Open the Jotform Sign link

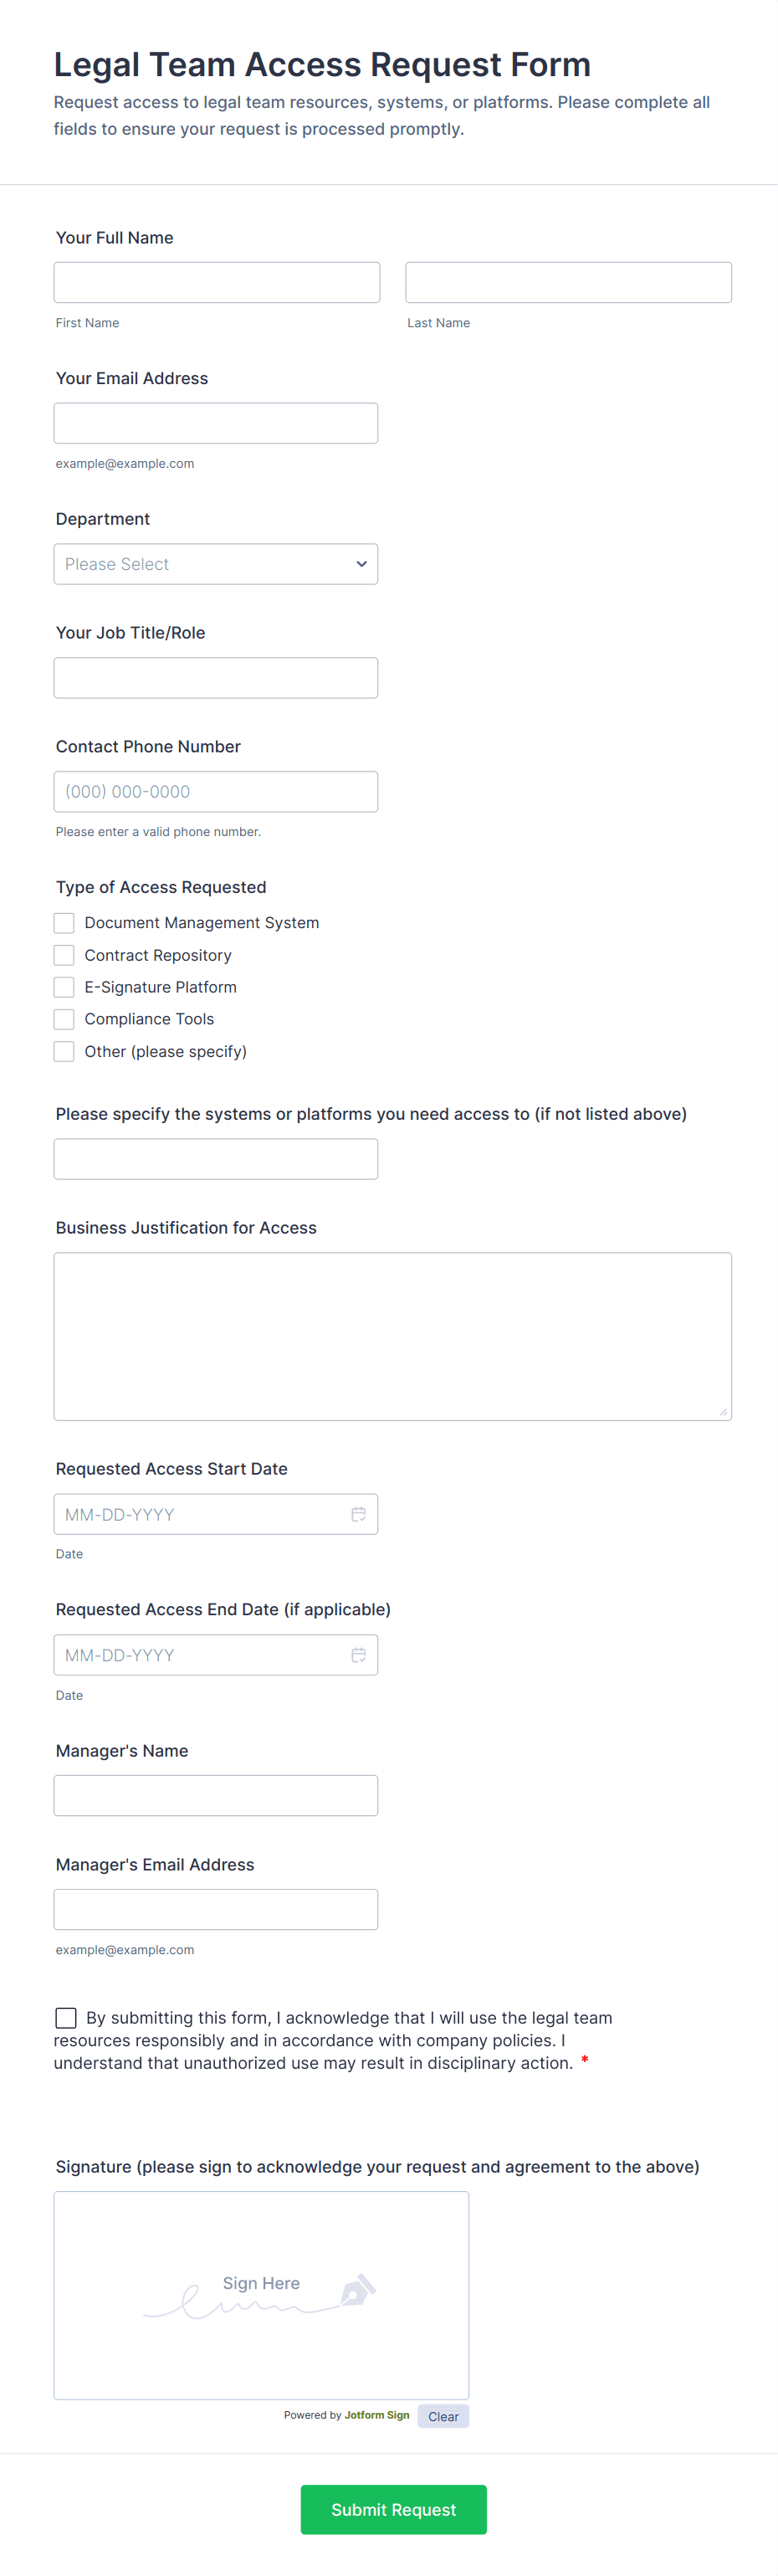[x=377, y=2415]
